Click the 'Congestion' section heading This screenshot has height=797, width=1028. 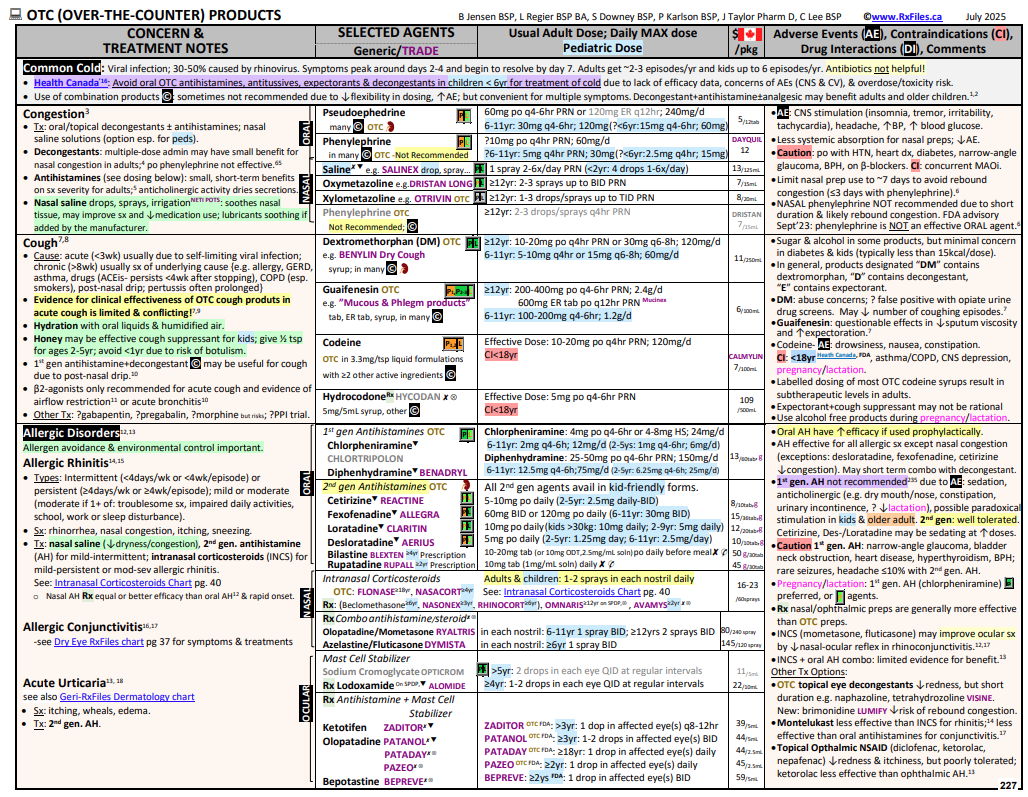pos(54,114)
